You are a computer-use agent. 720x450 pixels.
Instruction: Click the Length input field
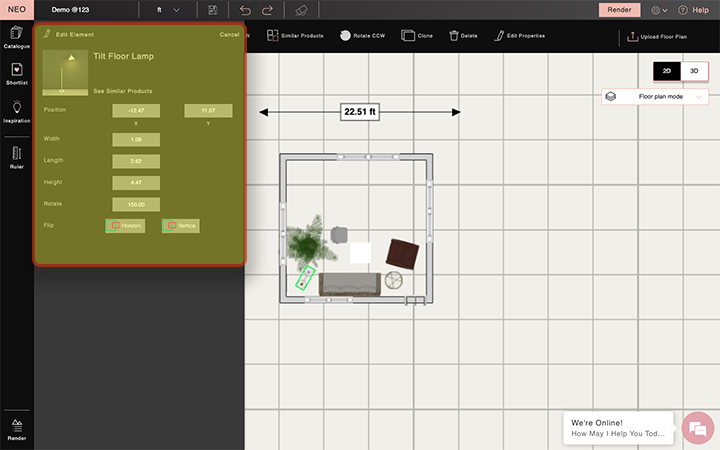[x=136, y=161]
